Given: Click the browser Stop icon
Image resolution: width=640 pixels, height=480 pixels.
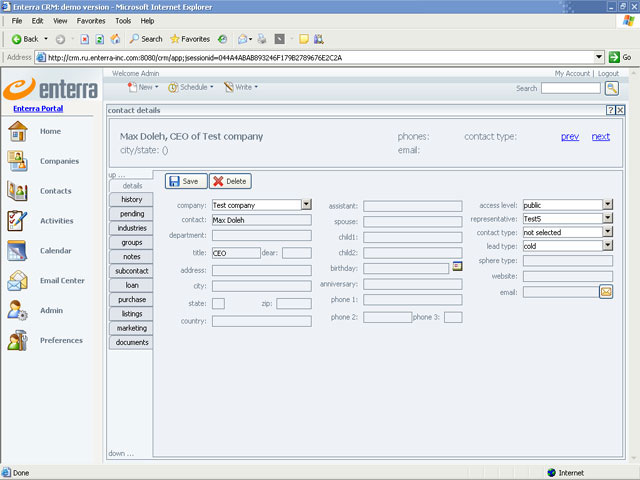Looking at the screenshot, I should tap(84, 39).
